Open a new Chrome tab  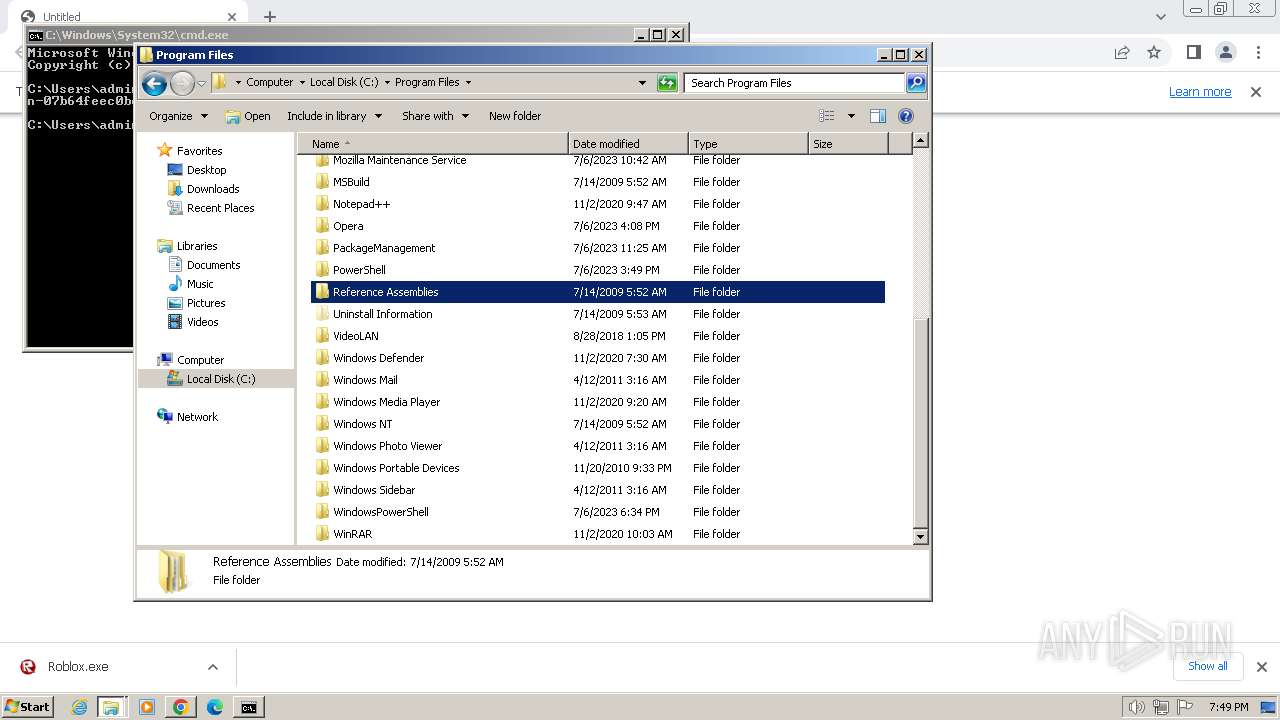(x=270, y=17)
